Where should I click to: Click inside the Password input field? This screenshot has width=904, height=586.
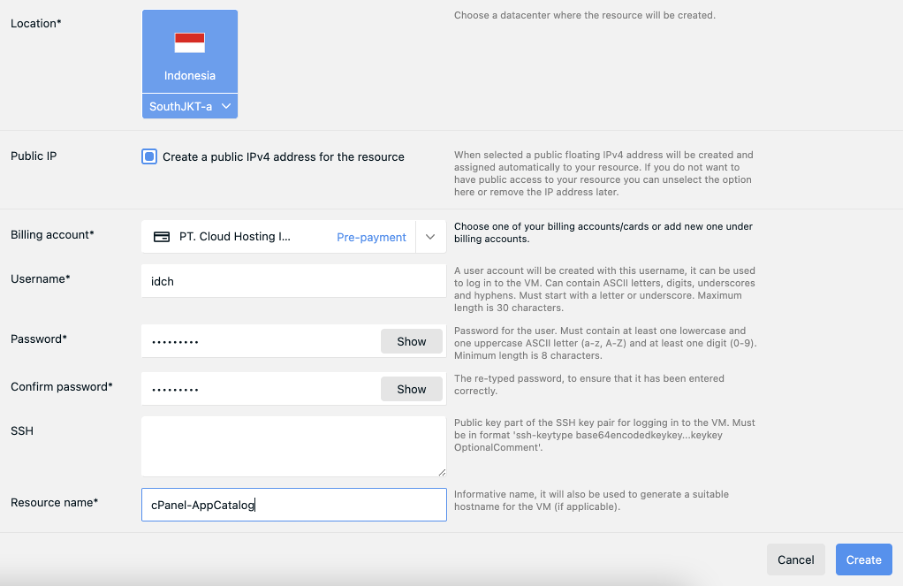[260, 341]
